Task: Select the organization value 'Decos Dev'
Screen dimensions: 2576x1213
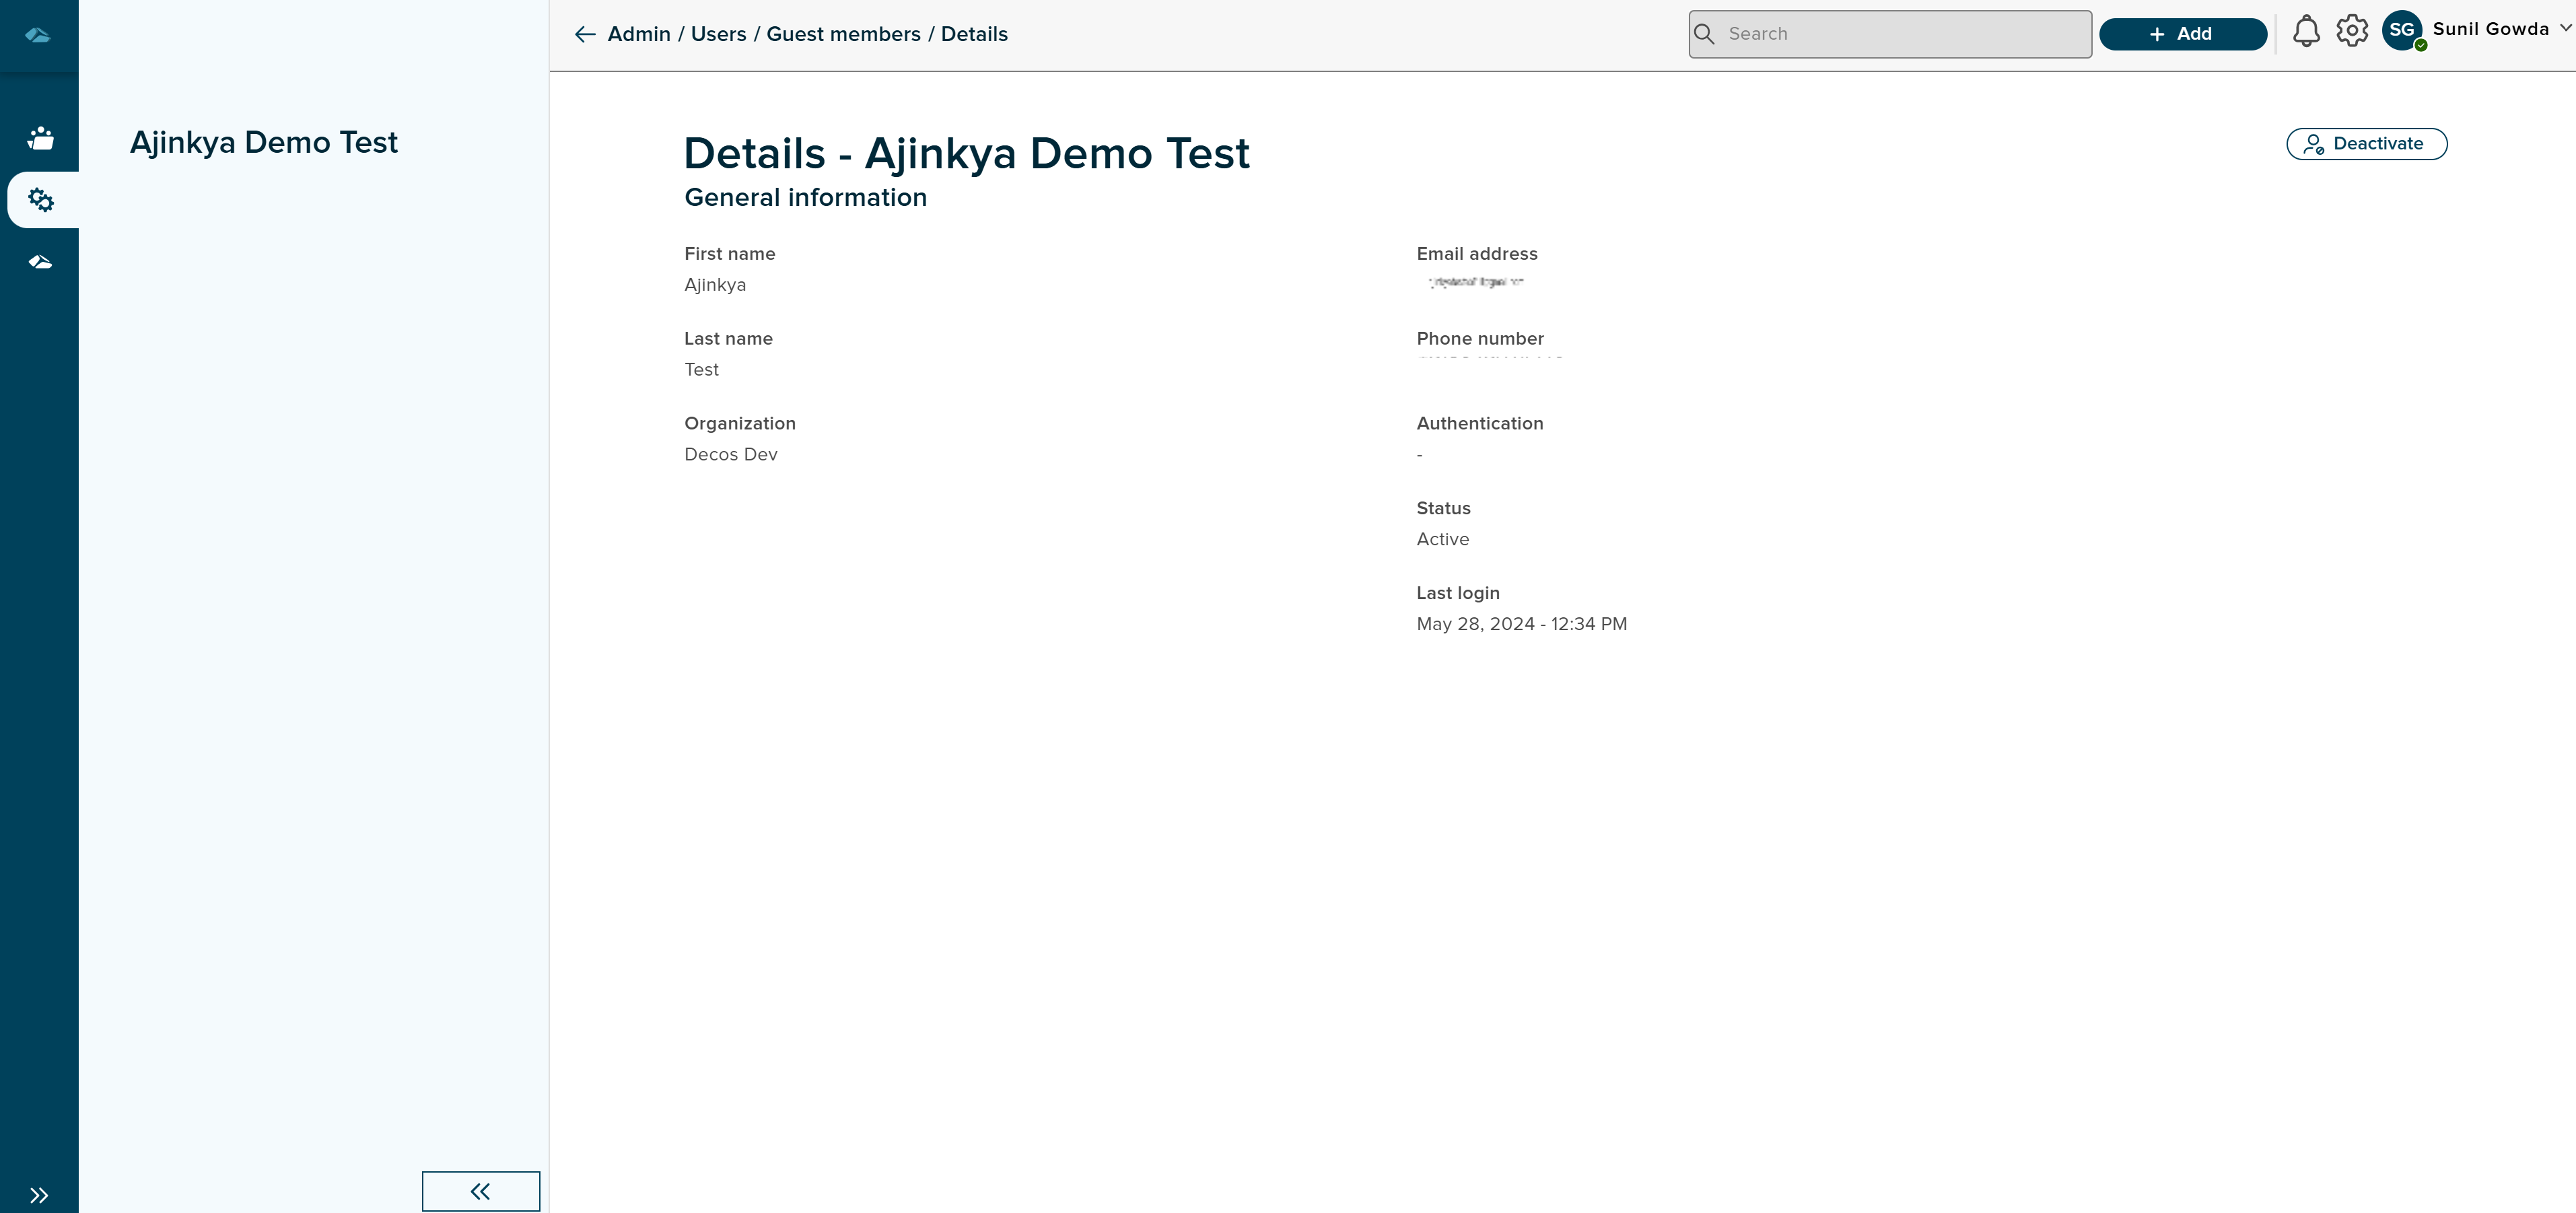Action: click(x=730, y=455)
